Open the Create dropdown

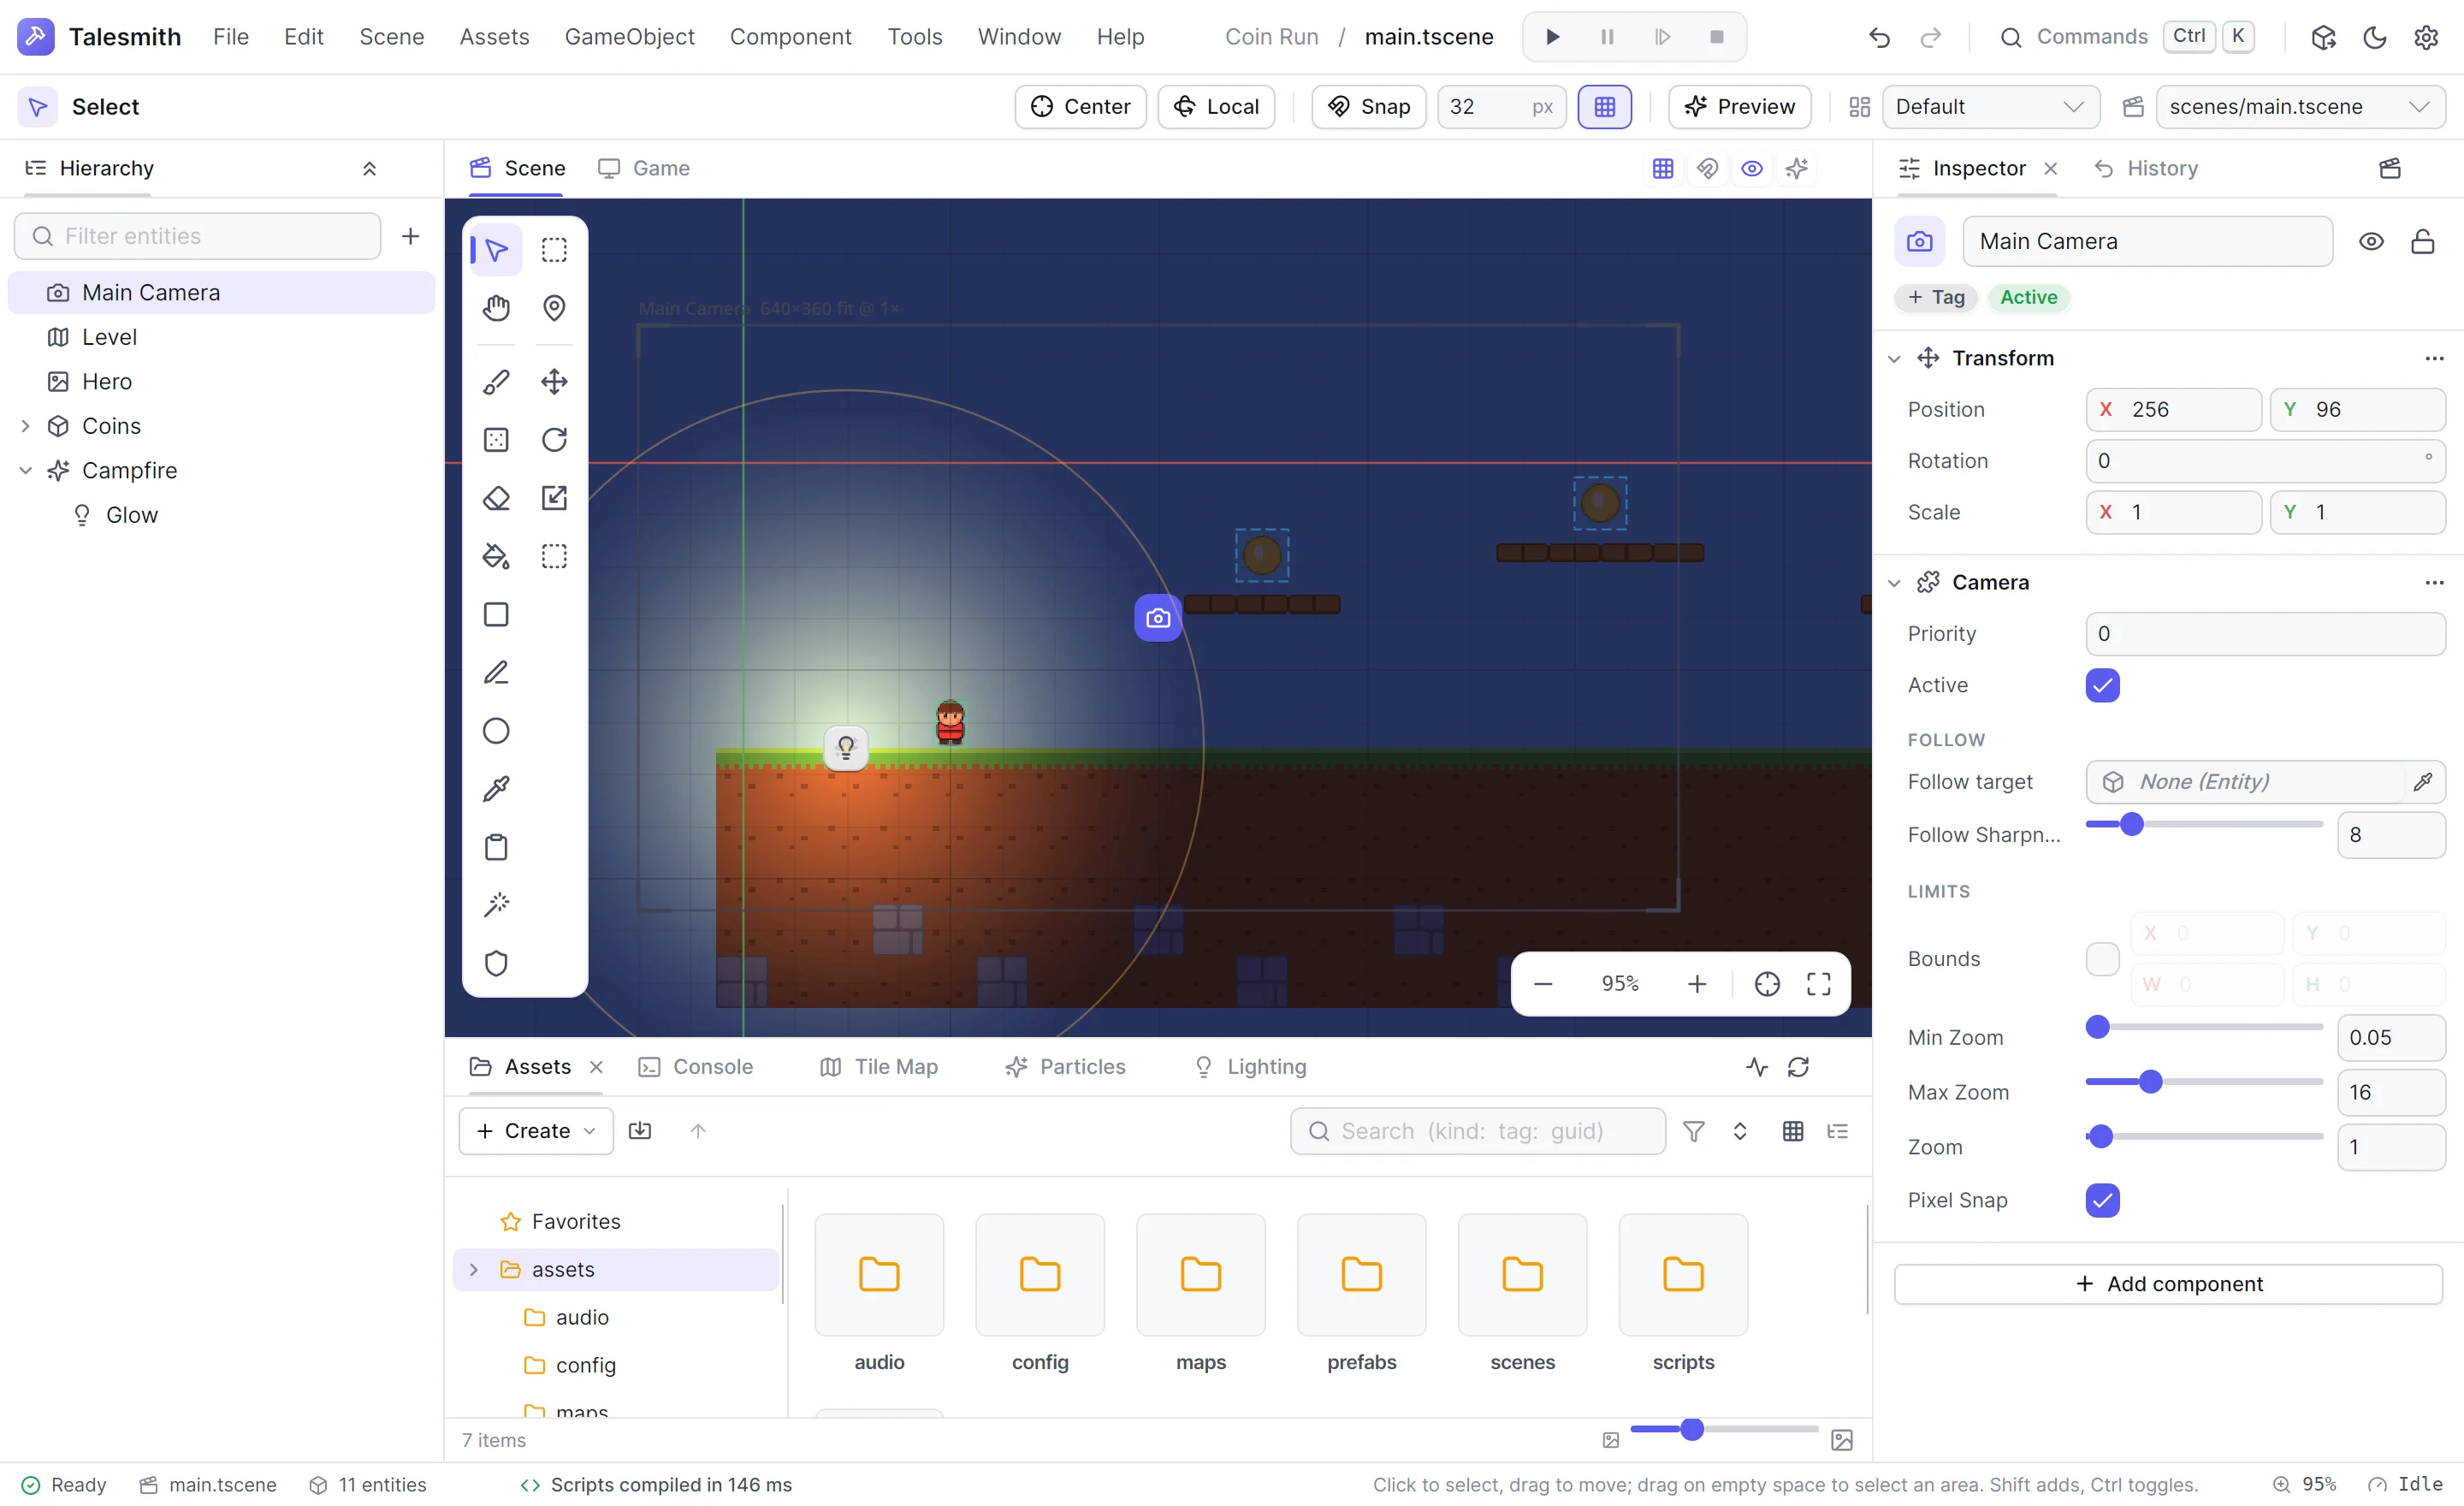point(536,1131)
